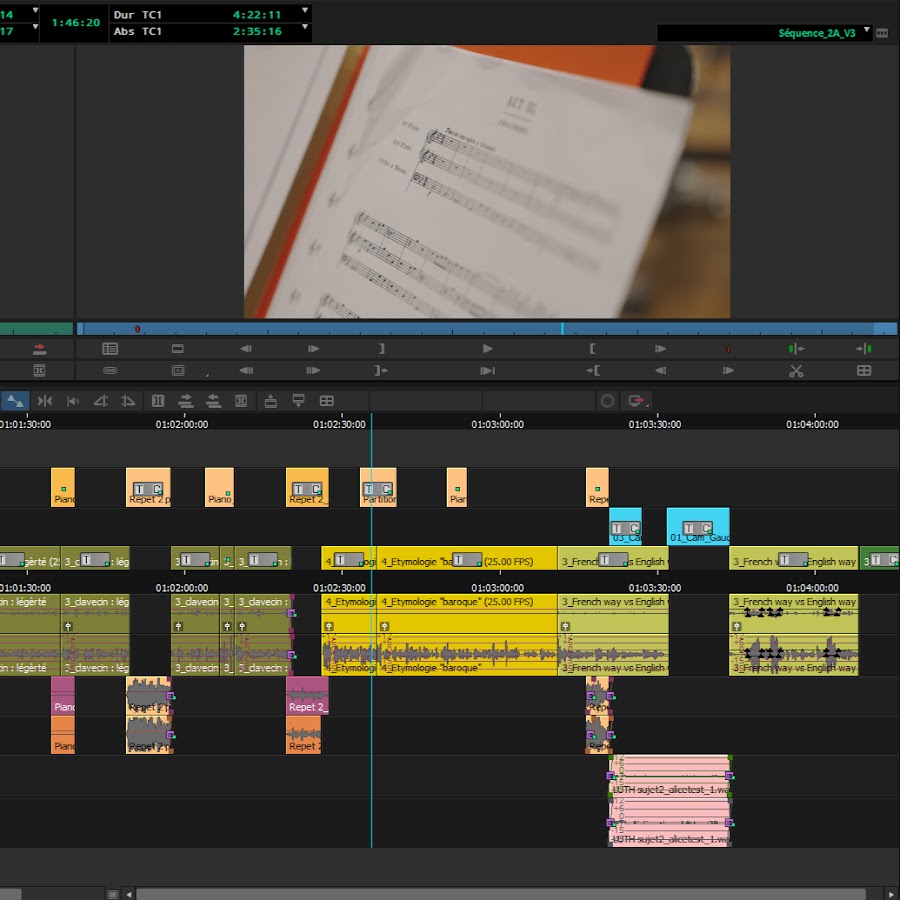900x900 pixels.
Task: Toggle the circle button in the timeline toolbar
Action: 607,401
